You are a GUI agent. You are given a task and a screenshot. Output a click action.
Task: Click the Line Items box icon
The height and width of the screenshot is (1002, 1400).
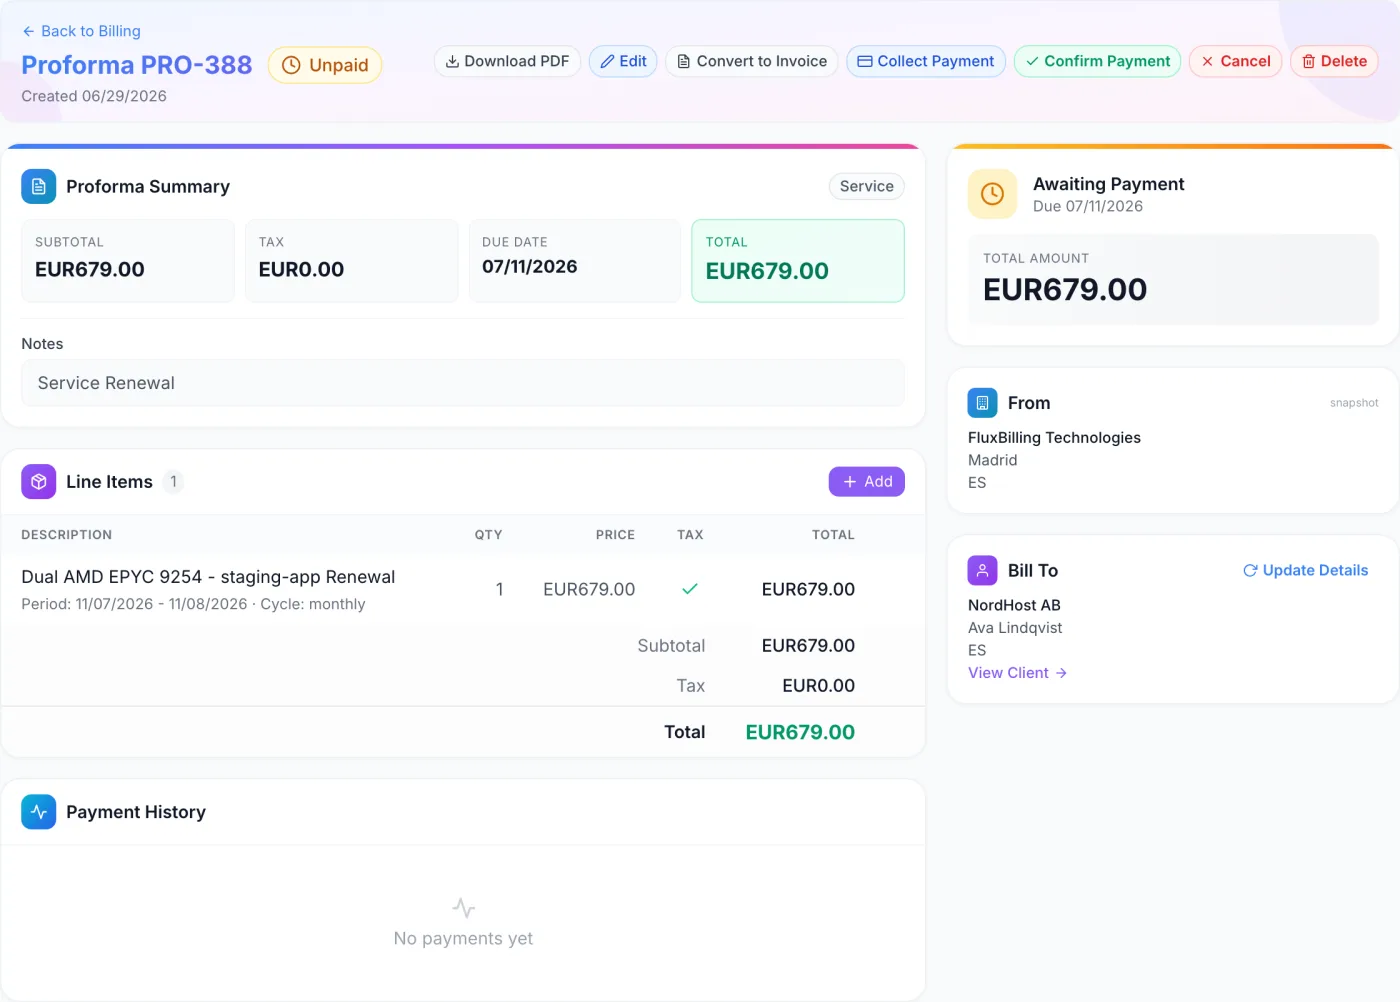[39, 482]
